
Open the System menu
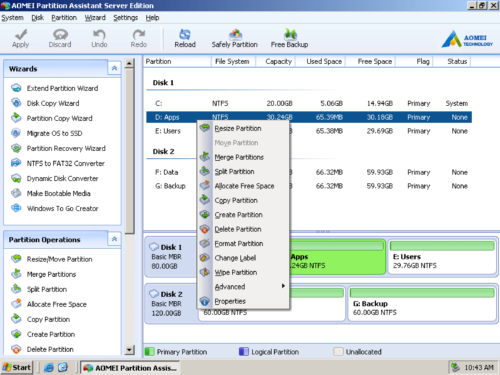(12, 18)
